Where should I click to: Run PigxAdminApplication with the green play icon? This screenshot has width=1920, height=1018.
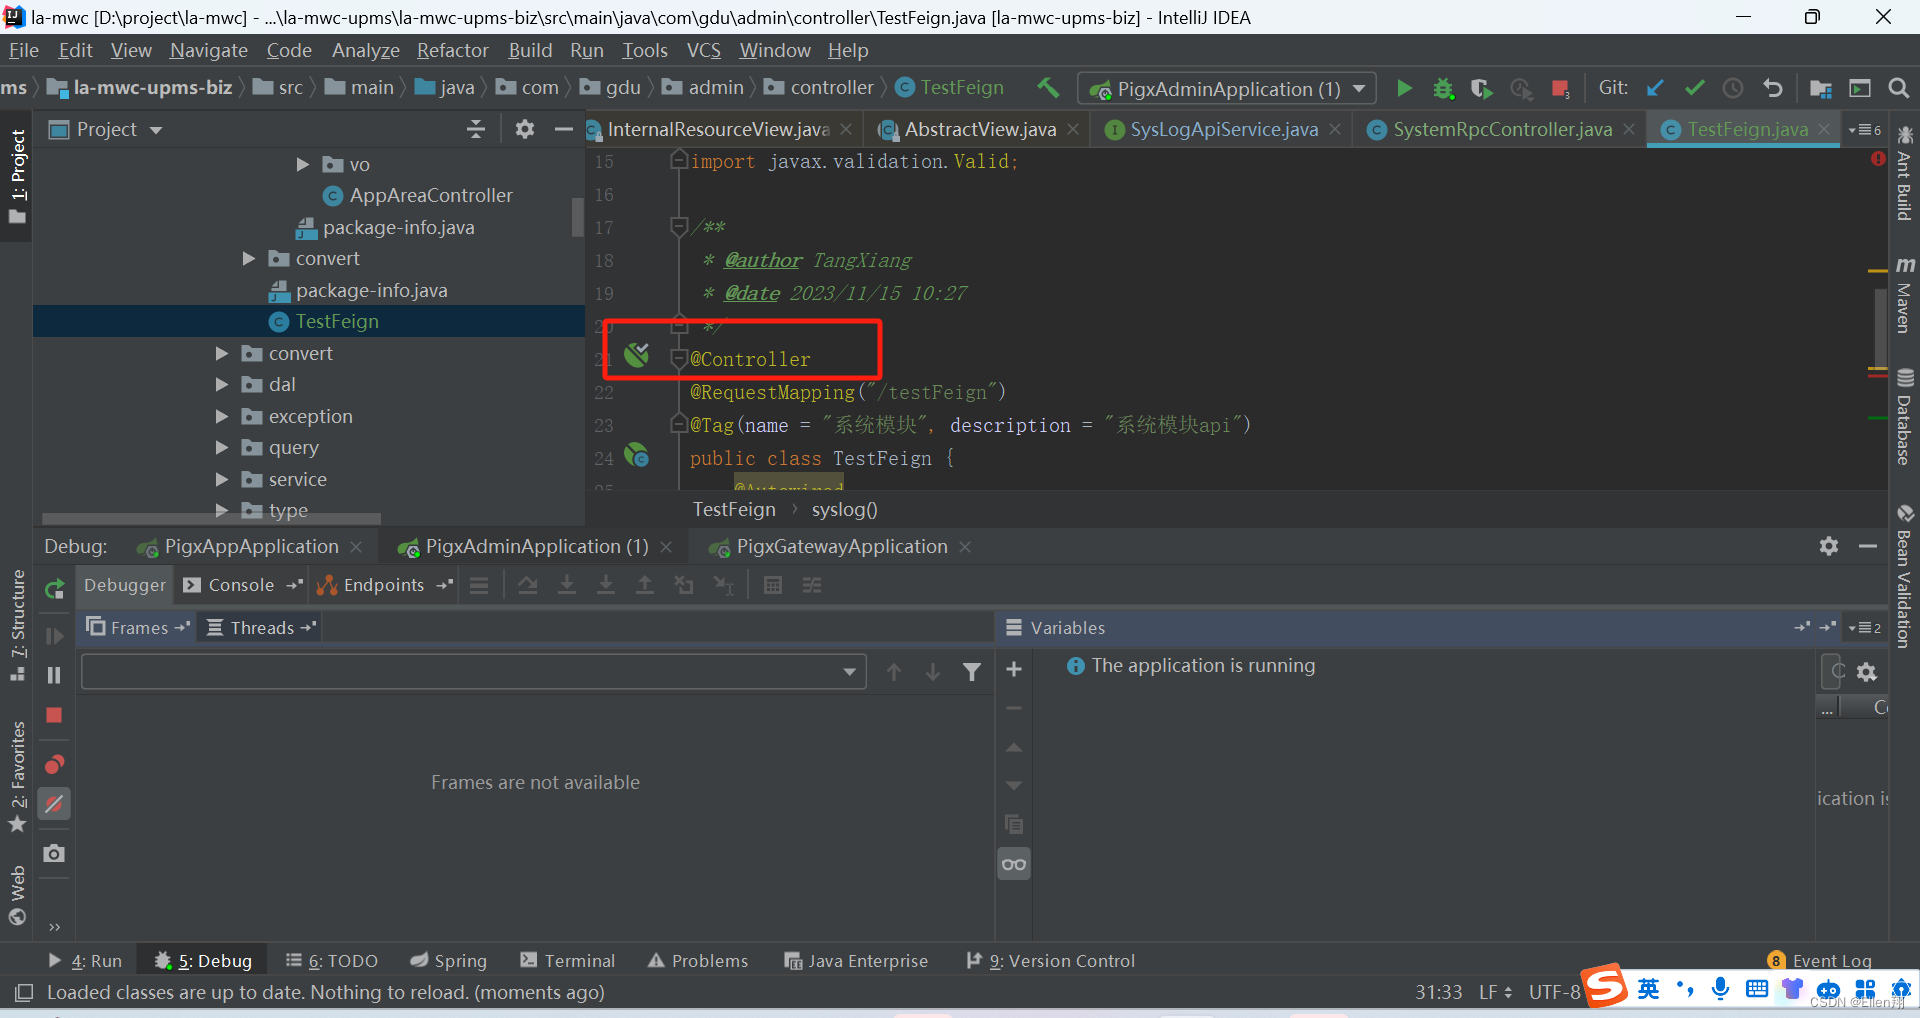(1404, 88)
